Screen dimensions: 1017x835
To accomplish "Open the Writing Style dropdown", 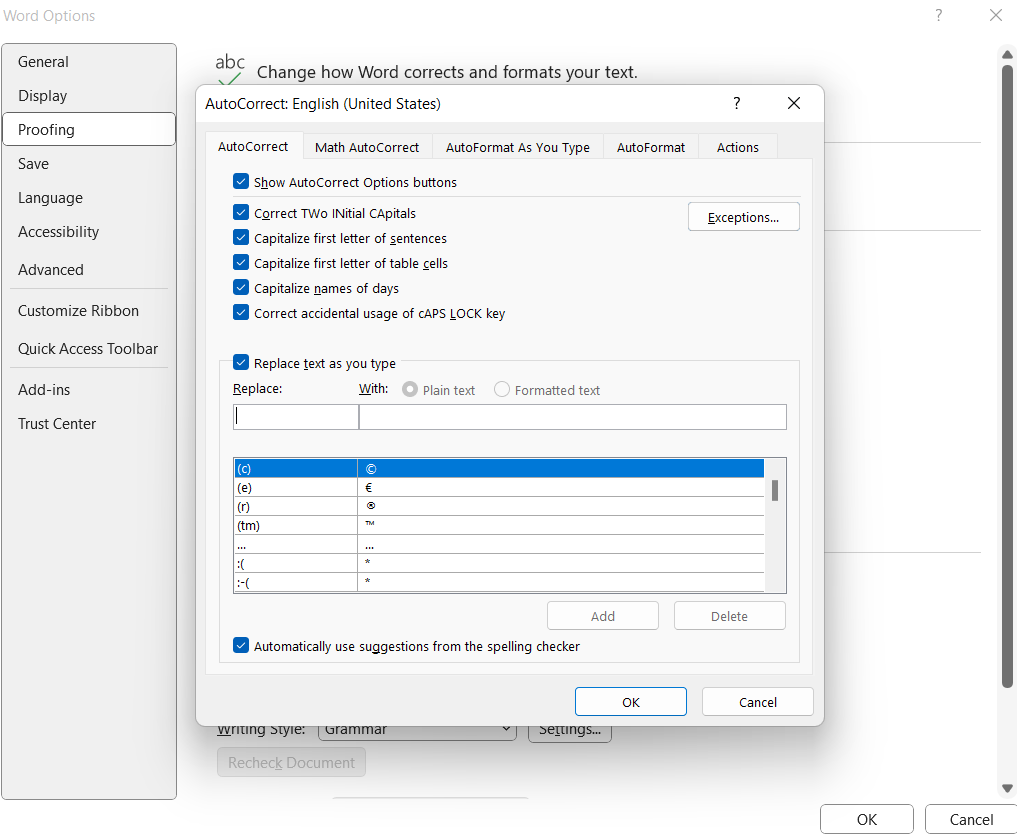I will point(417,732).
